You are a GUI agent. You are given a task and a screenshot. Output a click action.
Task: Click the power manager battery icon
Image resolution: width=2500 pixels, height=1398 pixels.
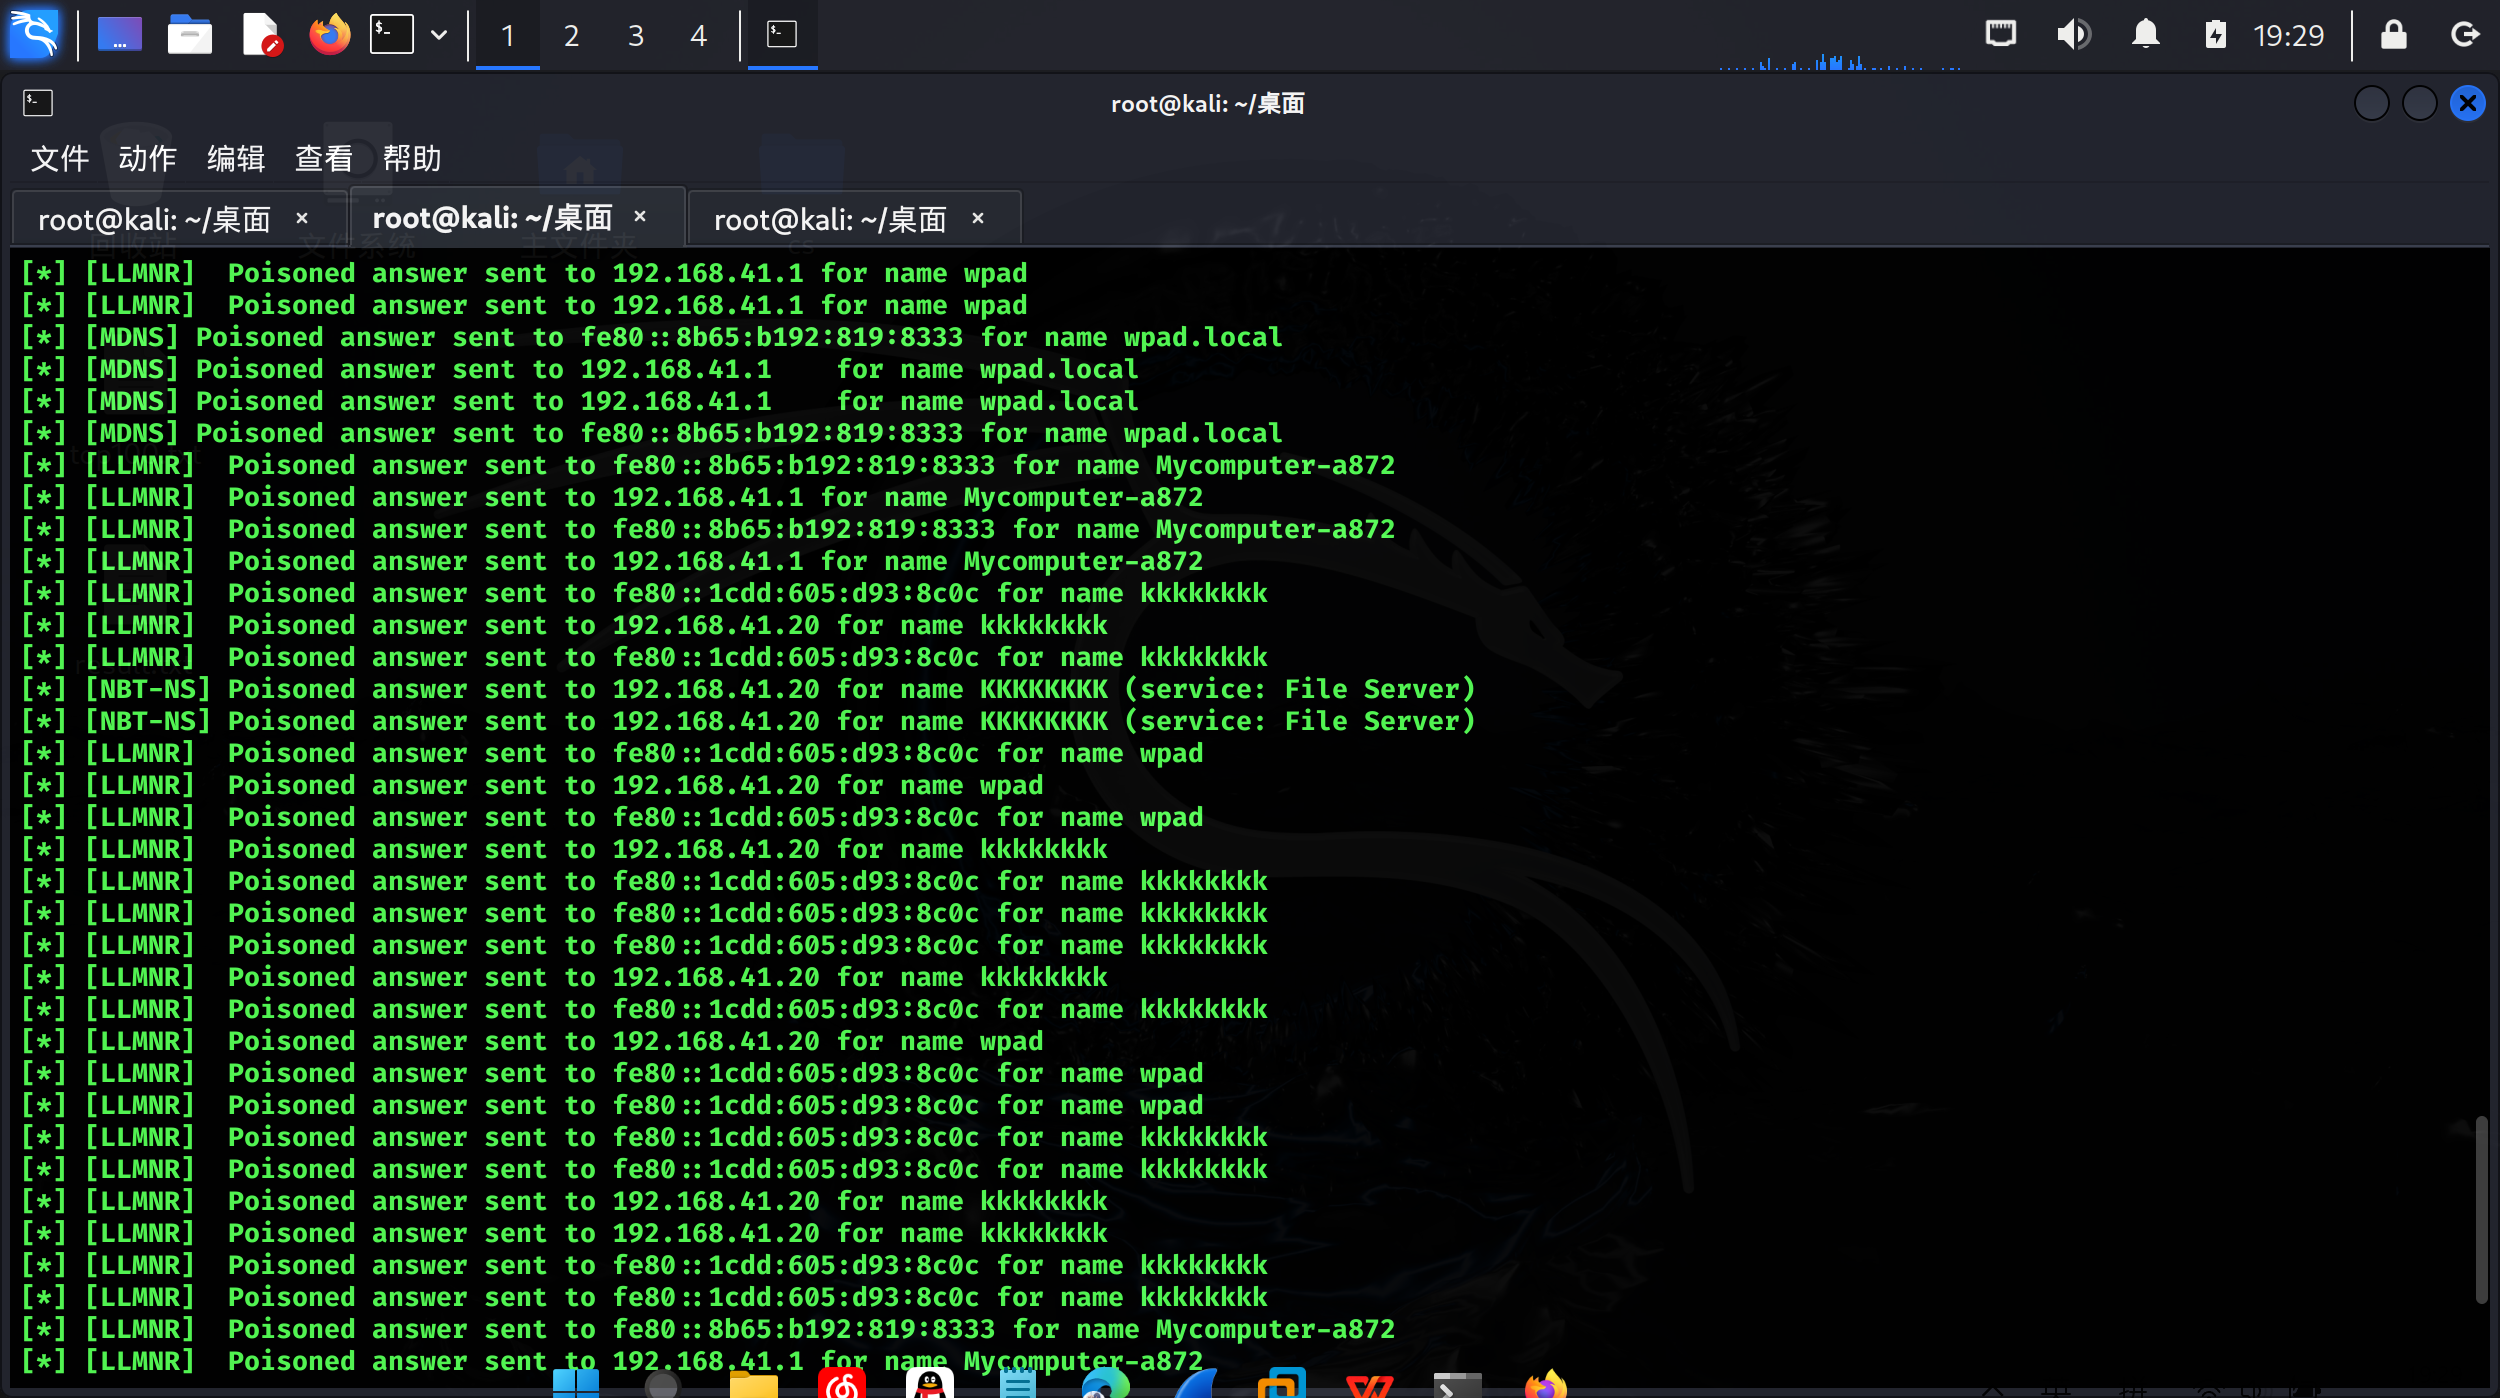pos(2215,35)
